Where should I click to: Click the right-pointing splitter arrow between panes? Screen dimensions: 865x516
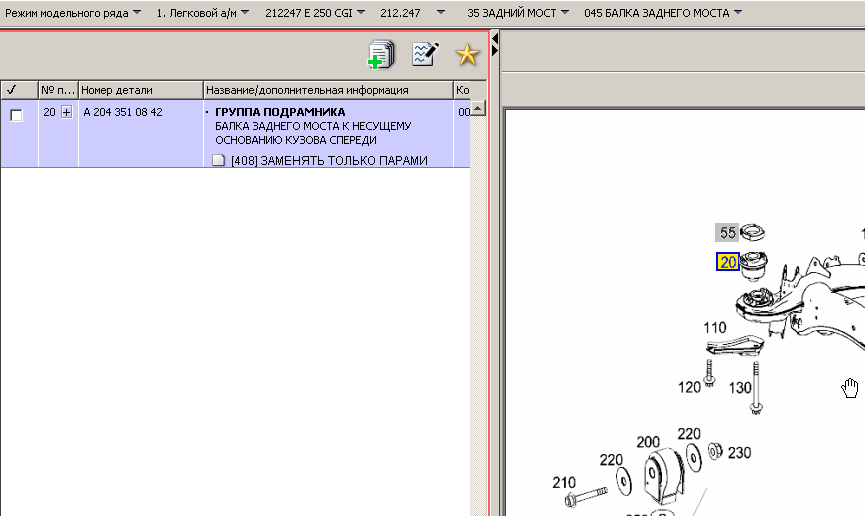495,49
